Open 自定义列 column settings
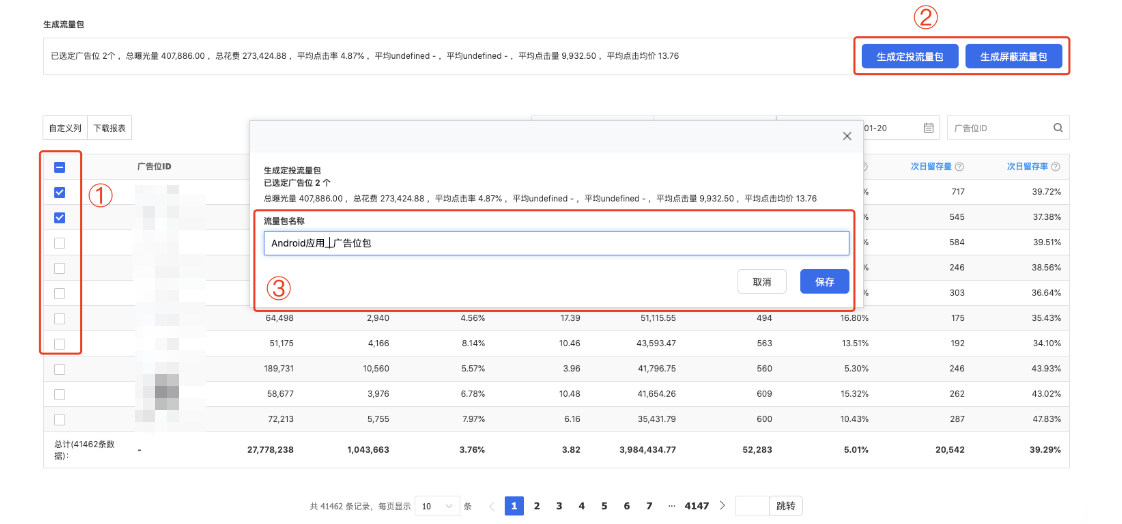Image resolution: width=1122 pixels, height=524 pixels. point(65,128)
